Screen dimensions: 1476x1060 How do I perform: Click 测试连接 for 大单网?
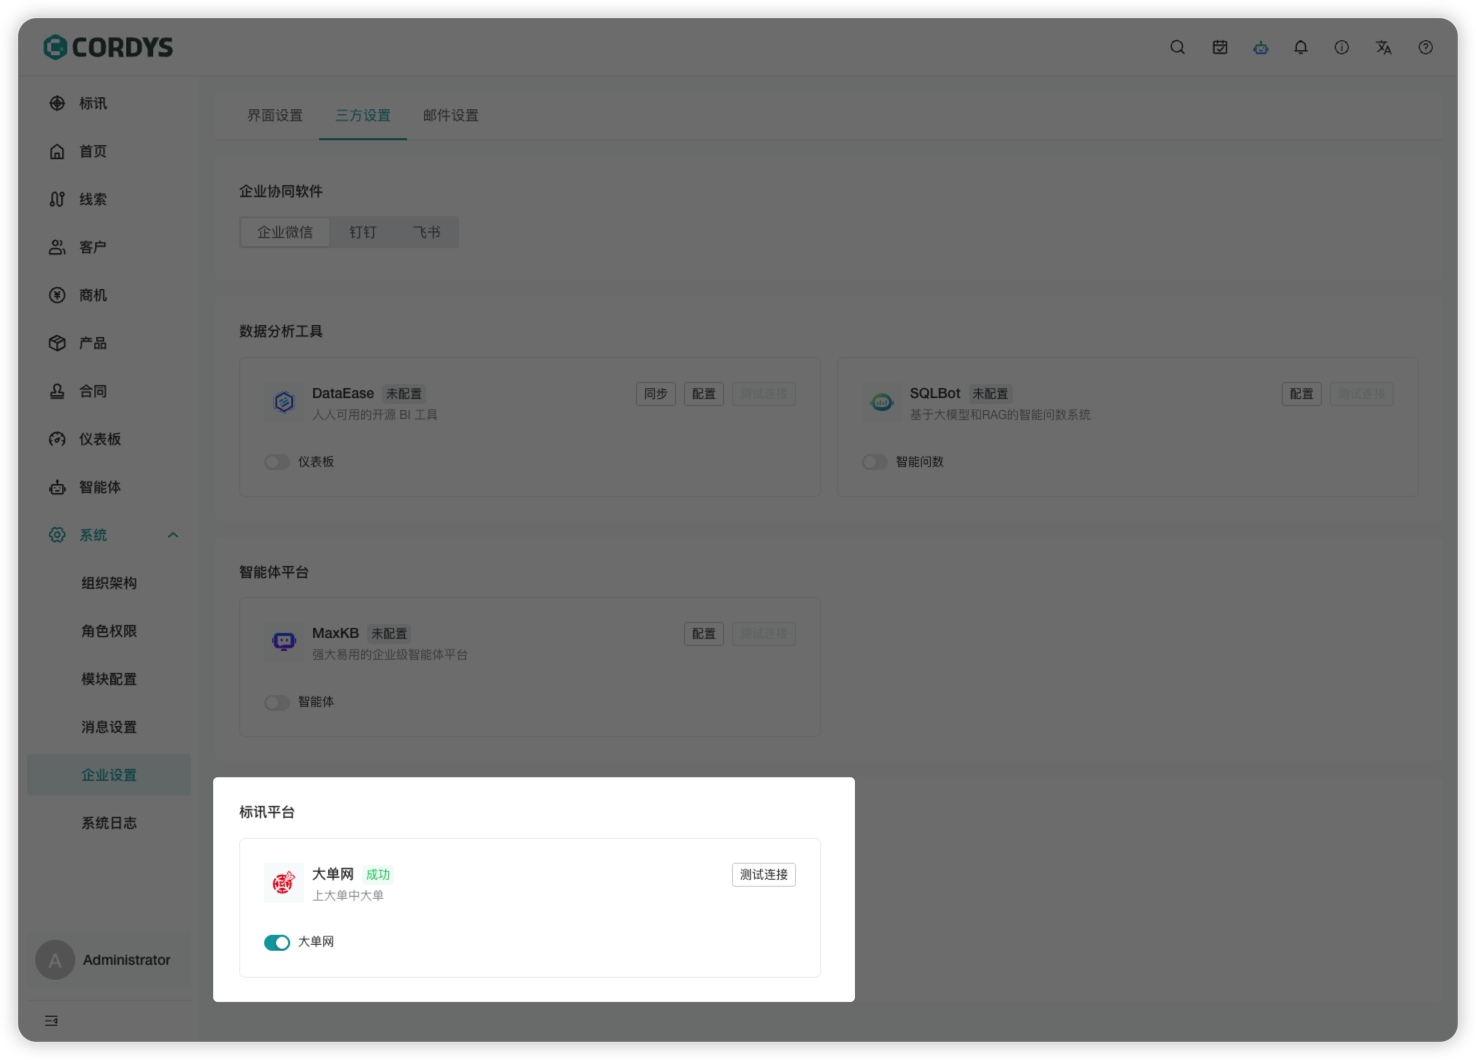click(x=763, y=874)
